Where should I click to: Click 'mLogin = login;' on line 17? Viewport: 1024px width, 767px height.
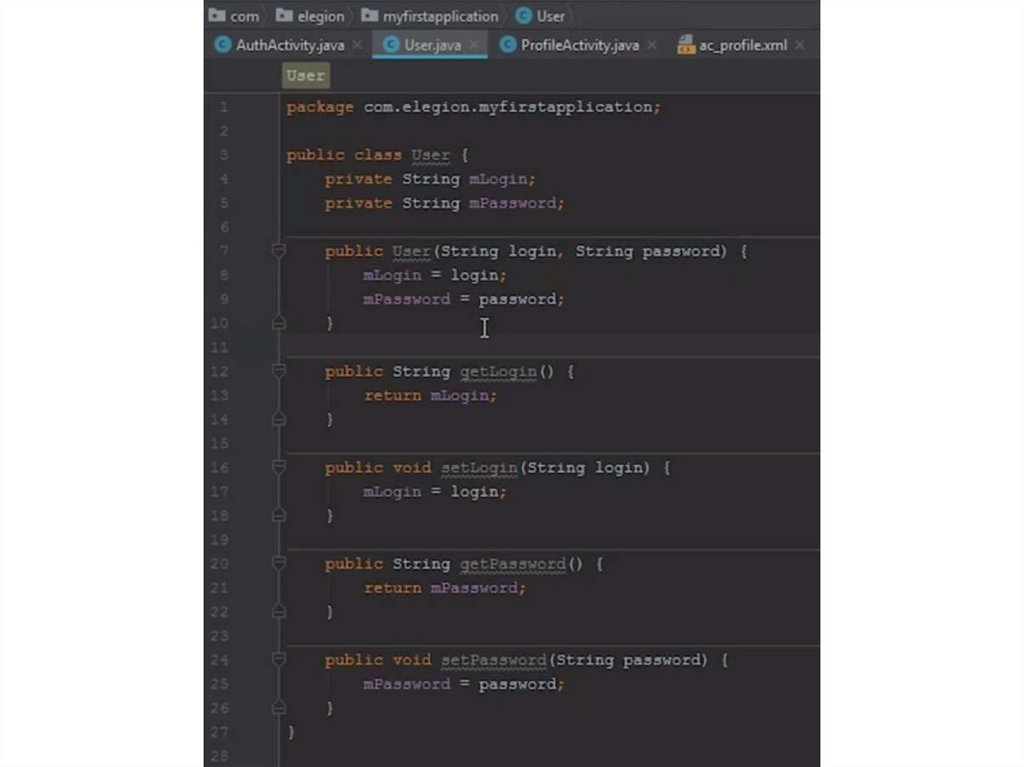(435, 491)
